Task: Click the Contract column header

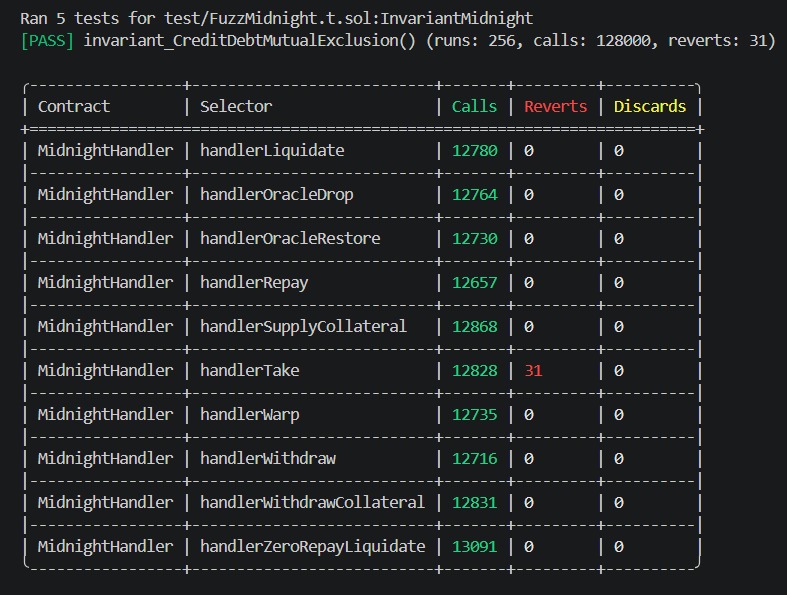Action: 74,106
